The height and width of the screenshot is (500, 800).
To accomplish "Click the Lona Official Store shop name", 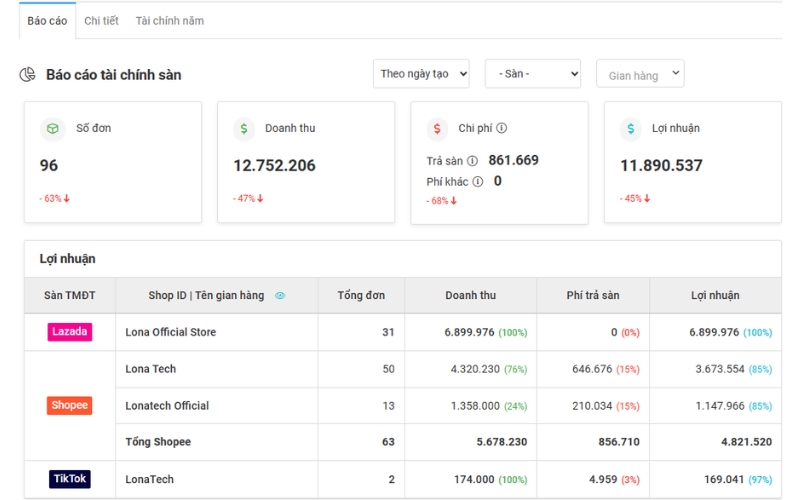I will (170, 332).
